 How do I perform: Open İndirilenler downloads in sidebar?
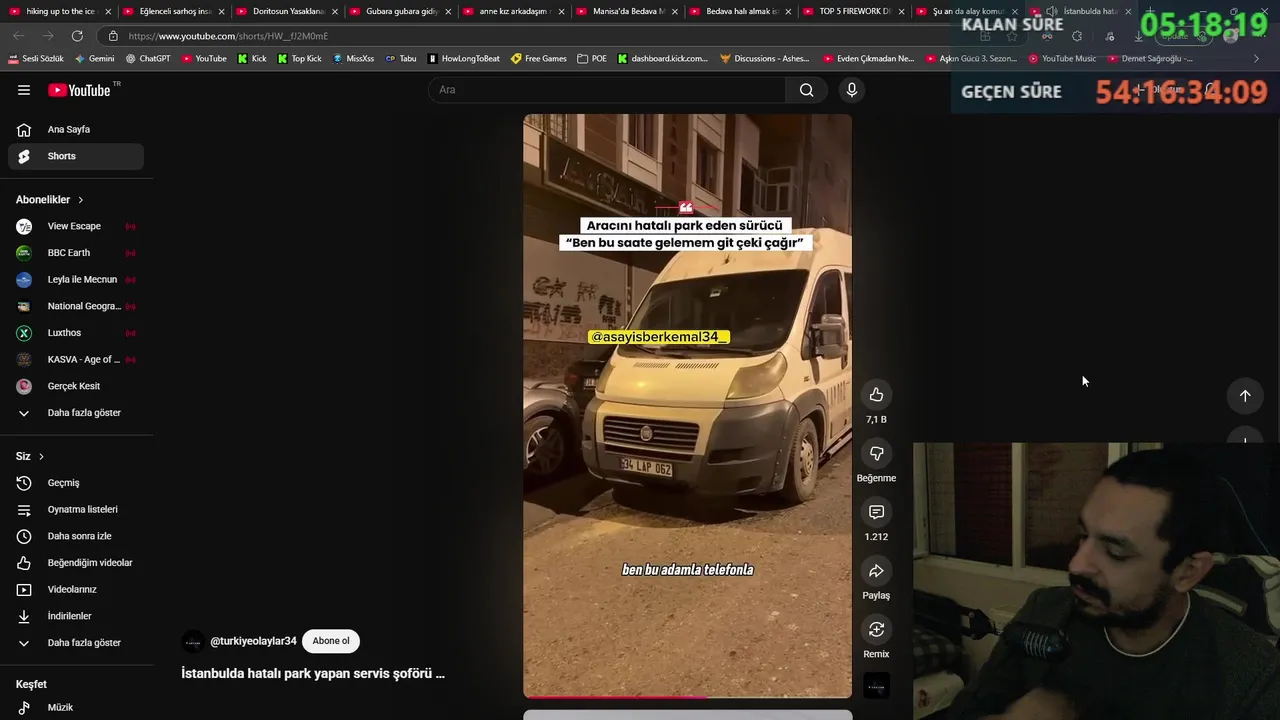76,616
